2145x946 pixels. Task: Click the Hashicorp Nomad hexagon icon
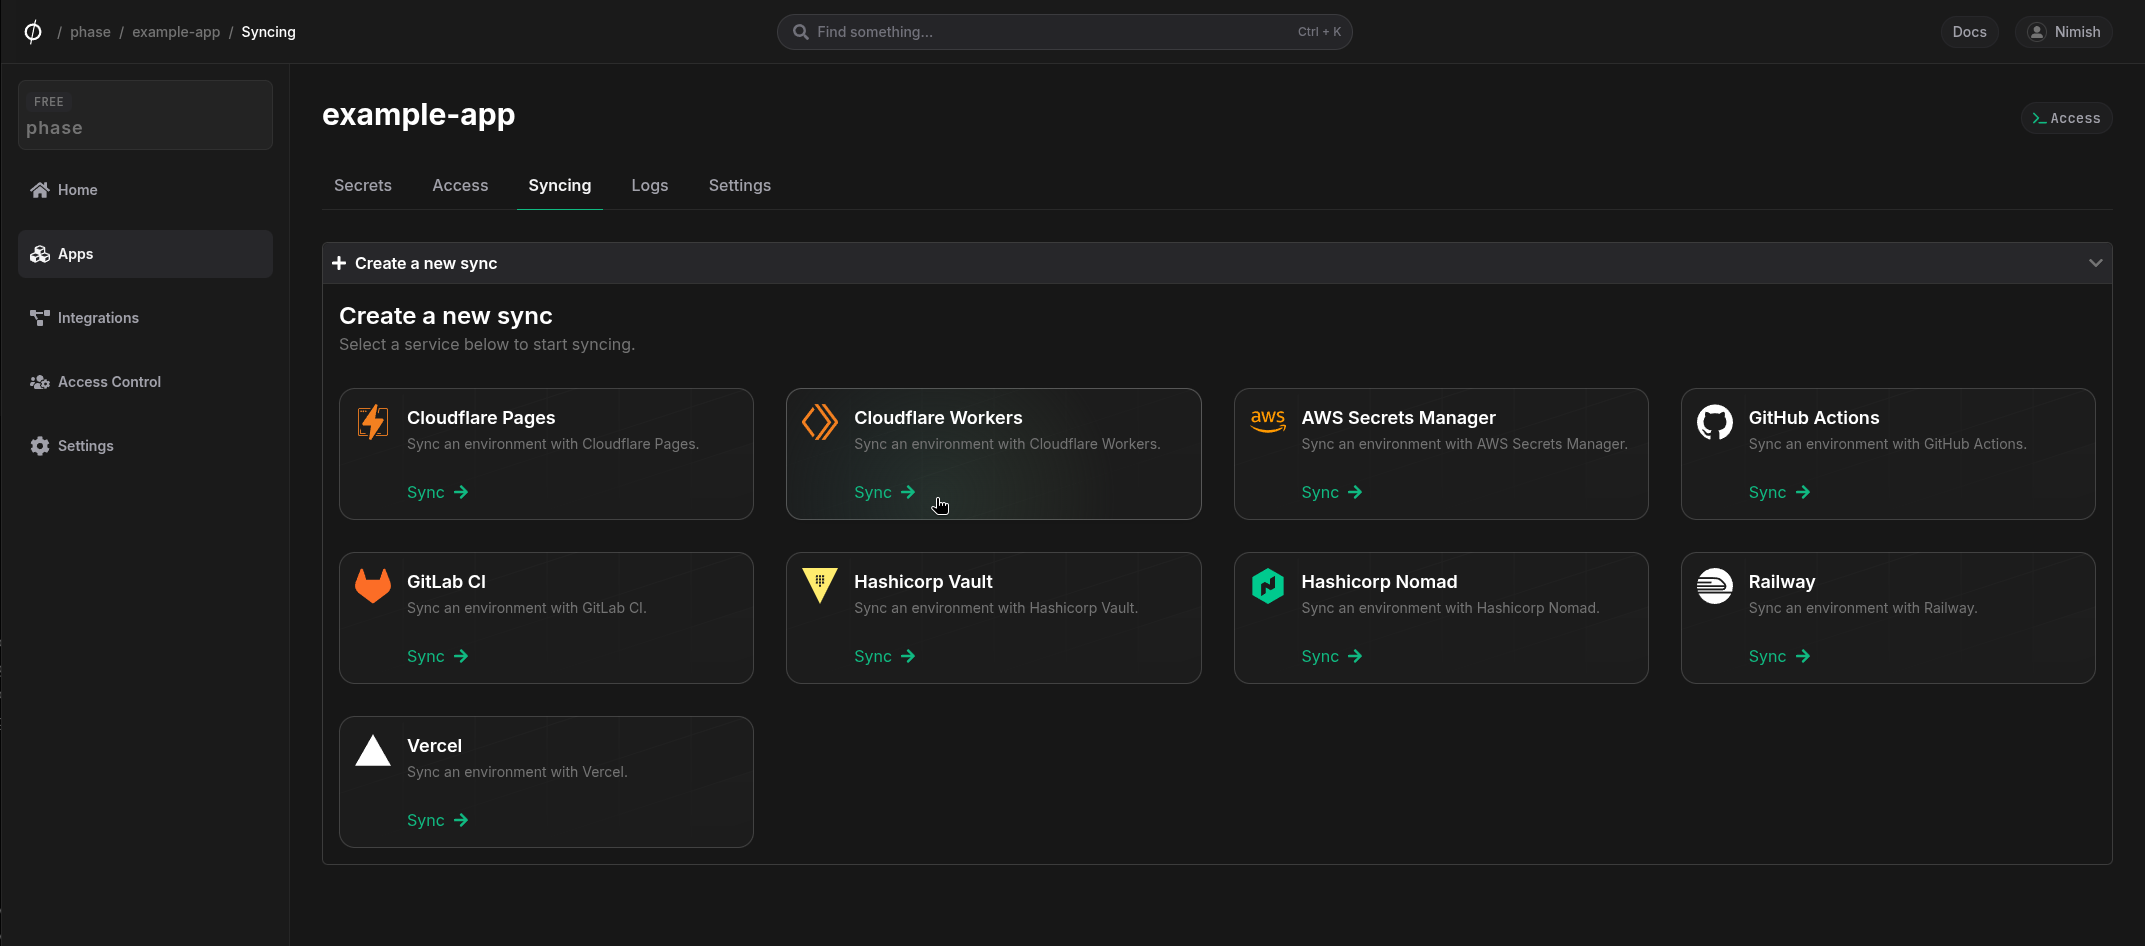point(1267,586)
